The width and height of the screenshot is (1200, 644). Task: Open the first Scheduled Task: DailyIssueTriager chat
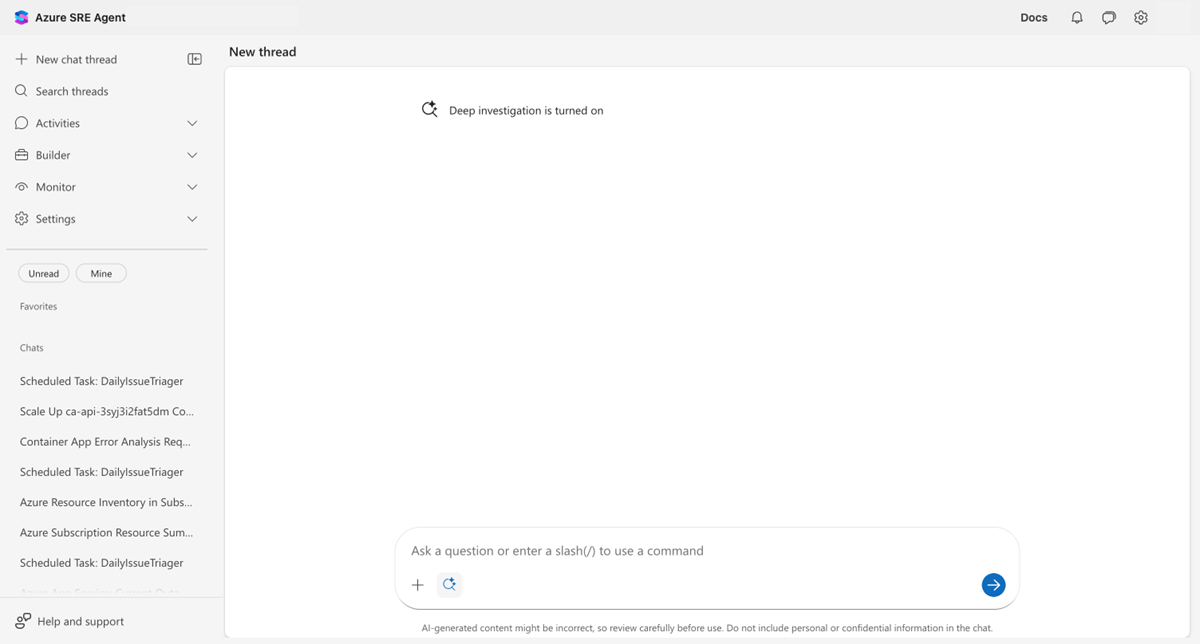click(x=102, y=381)
